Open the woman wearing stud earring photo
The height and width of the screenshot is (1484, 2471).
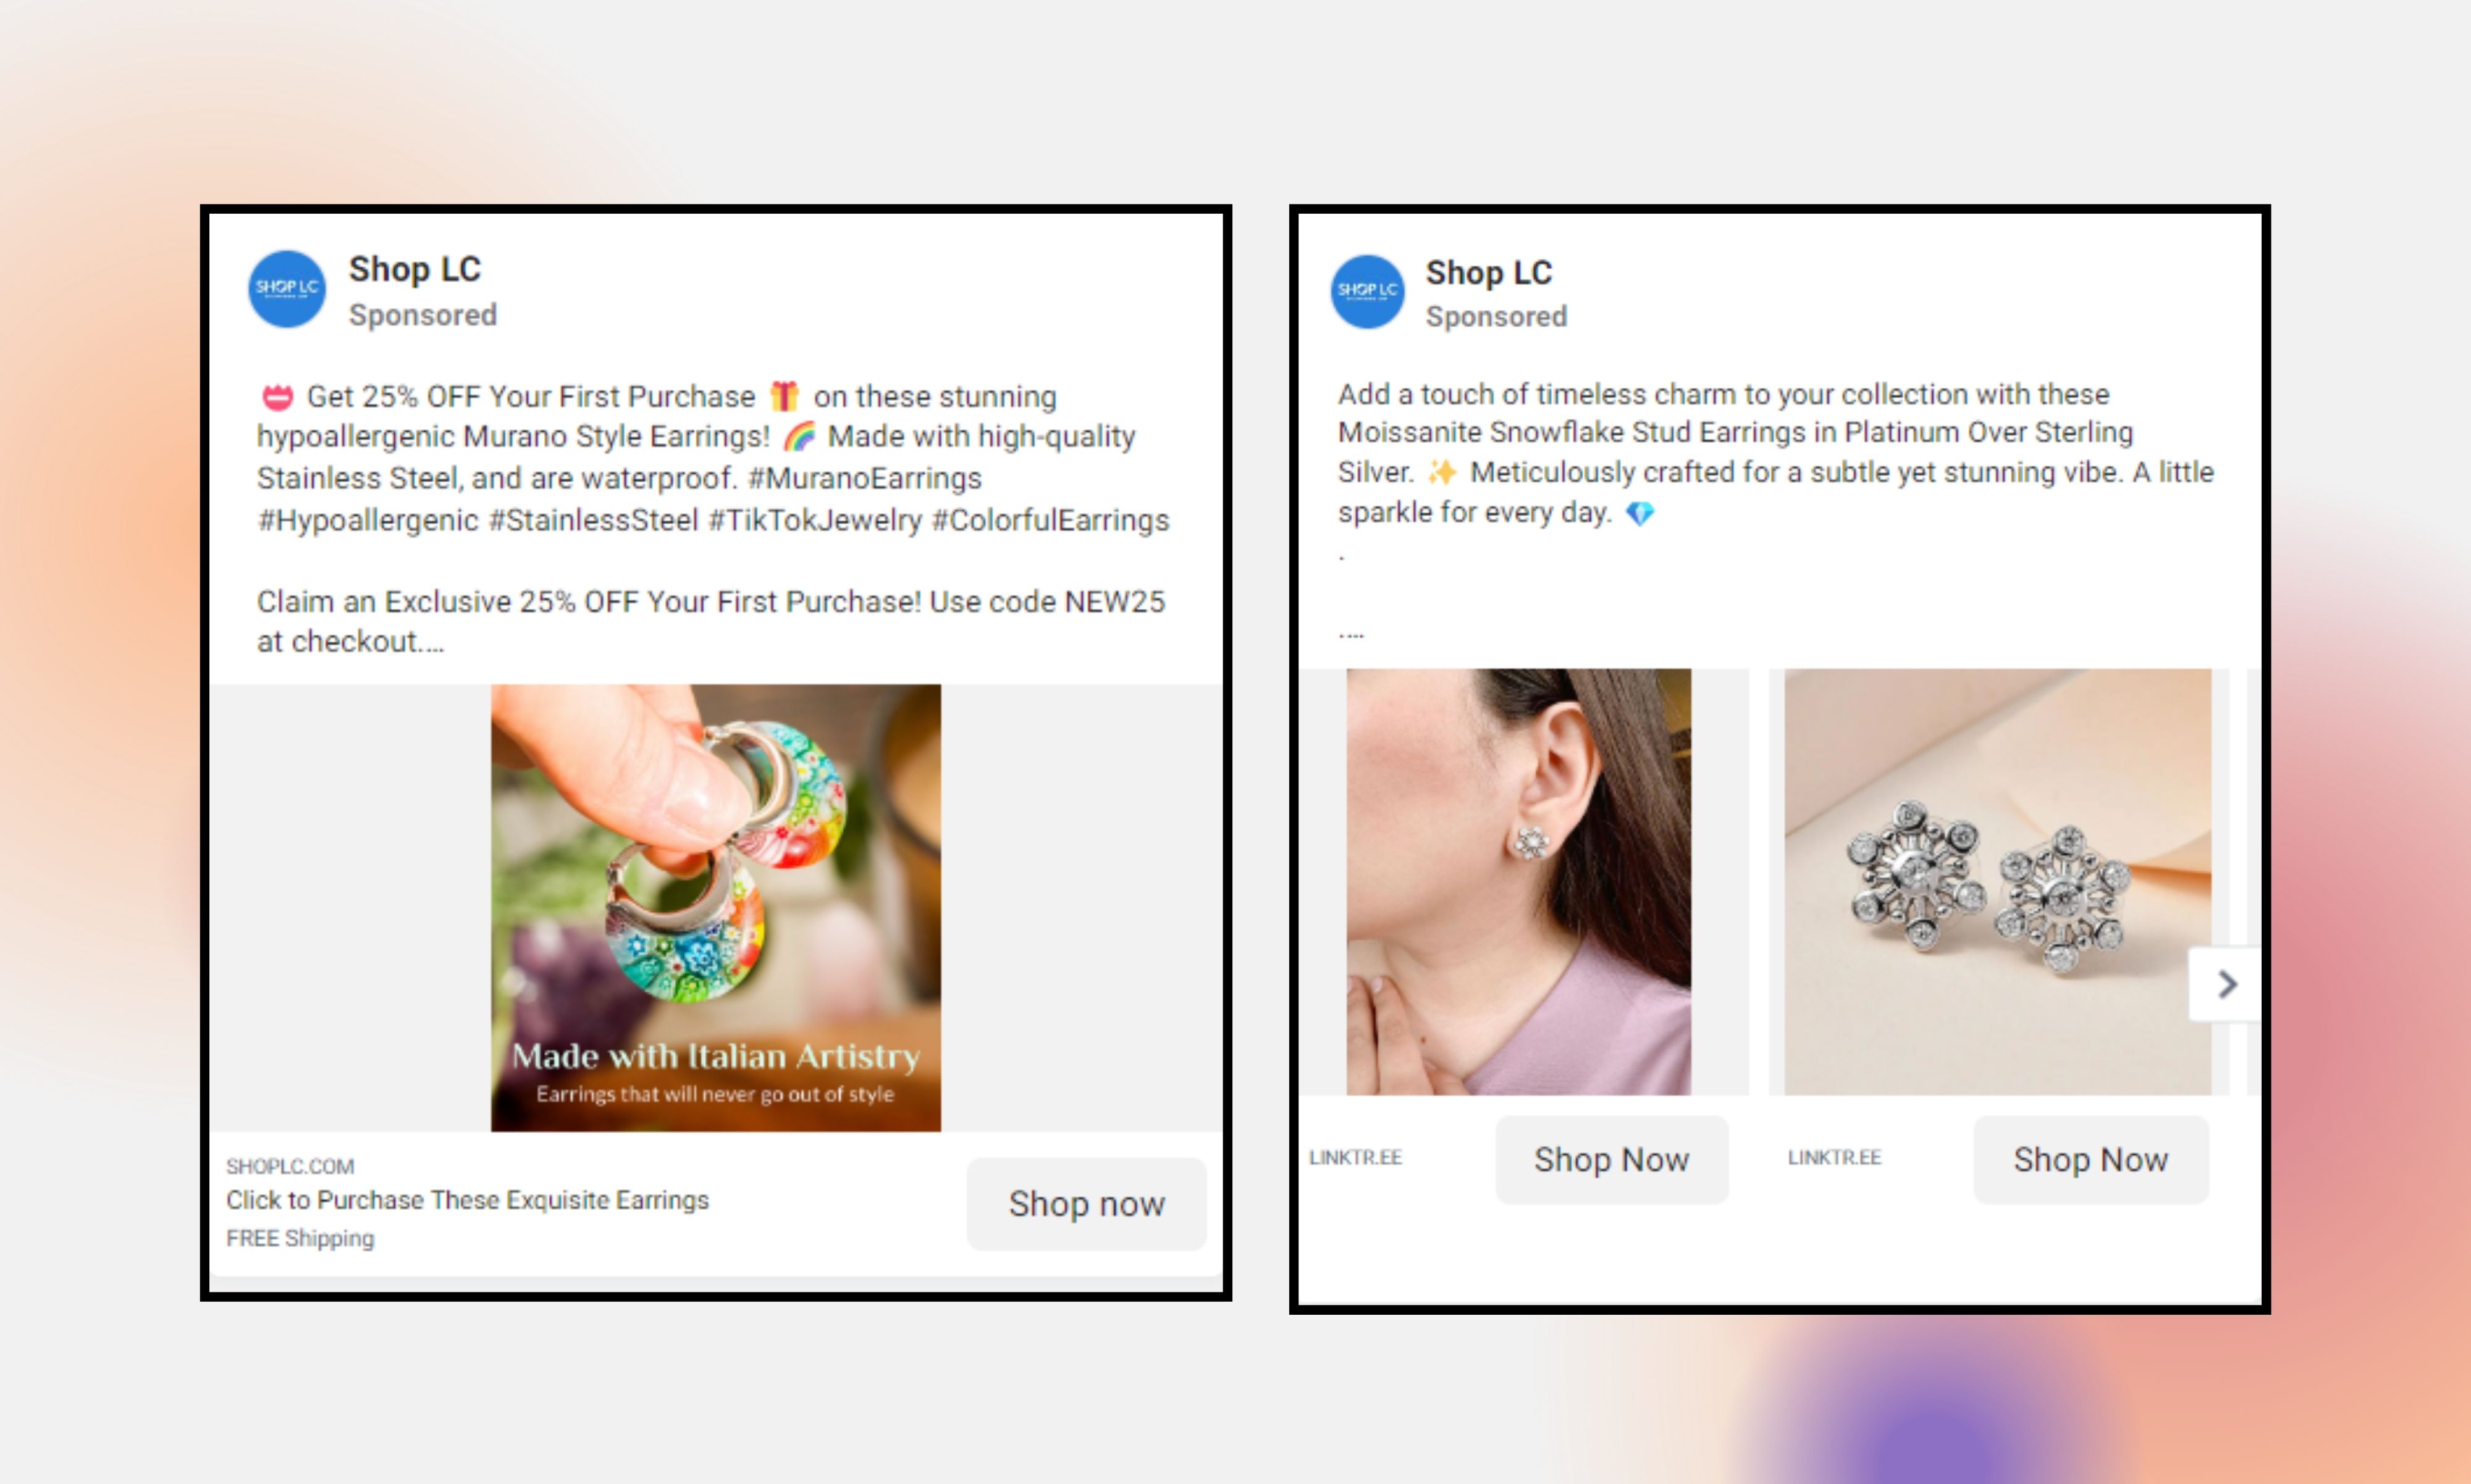point(1518,881)
